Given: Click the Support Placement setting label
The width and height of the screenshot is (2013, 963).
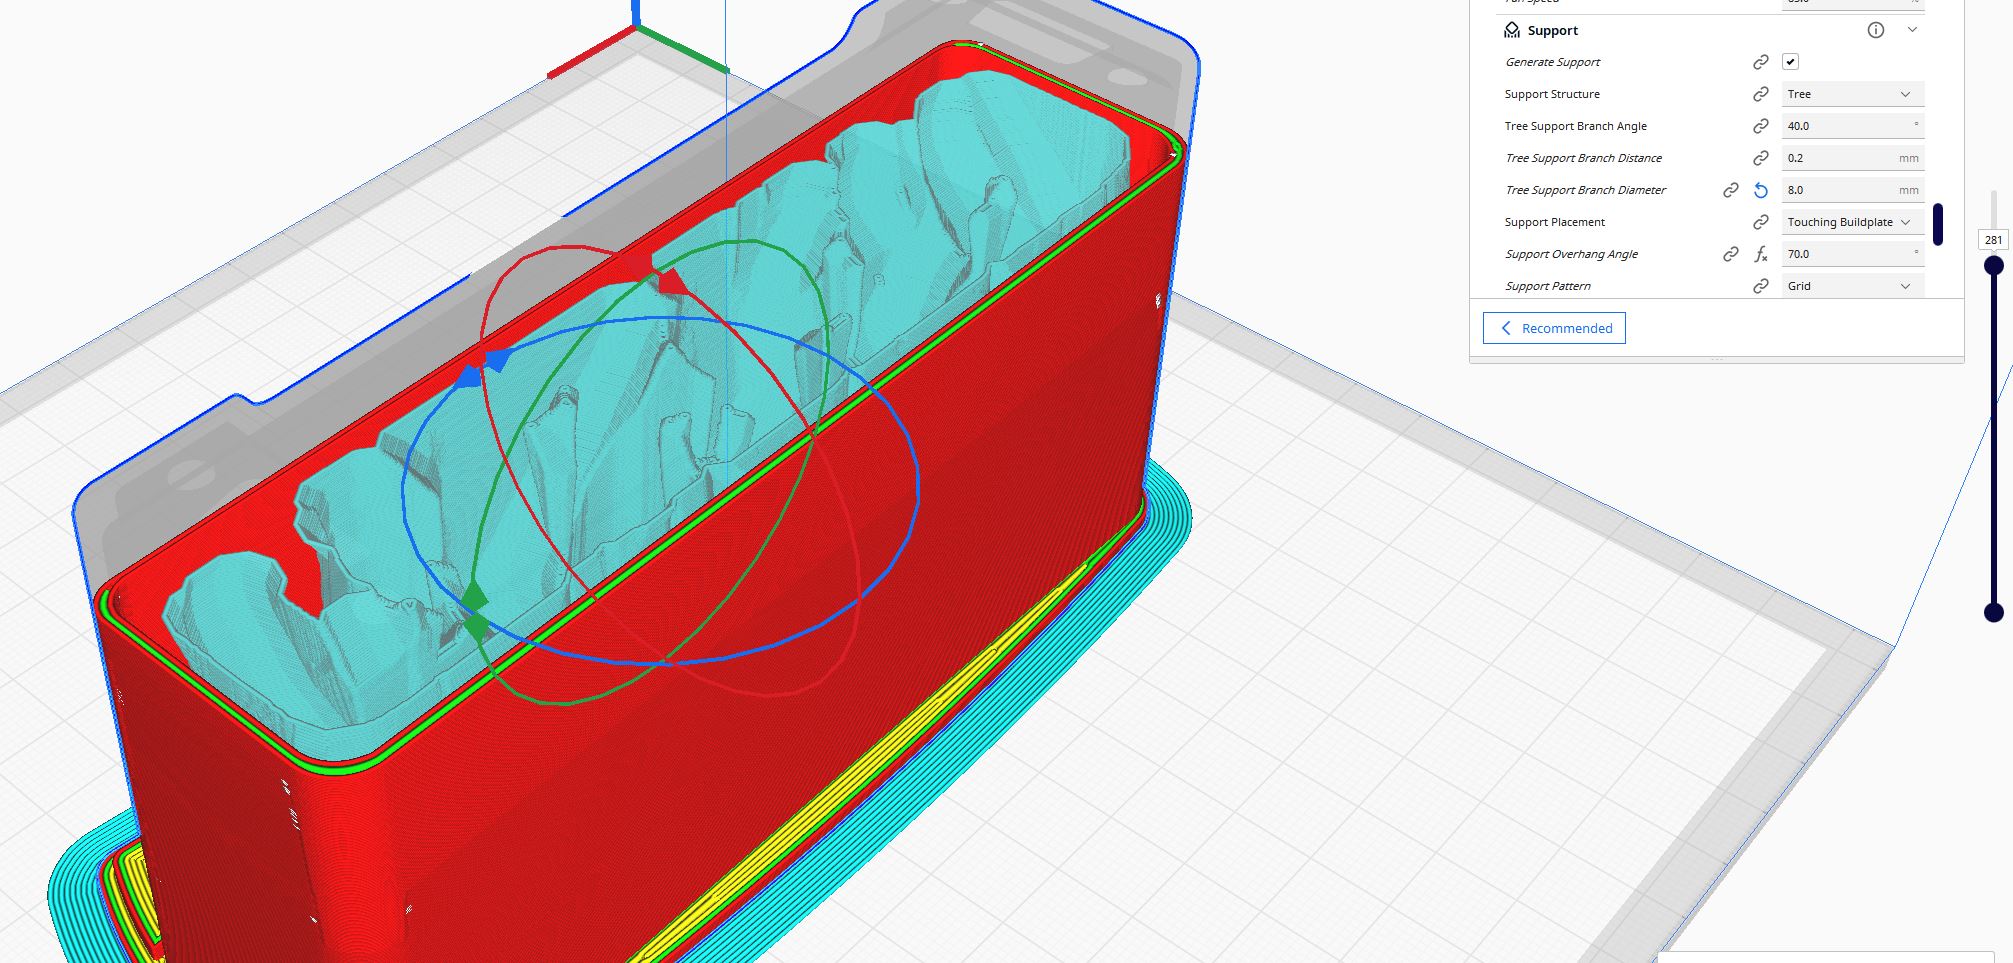Looking at the screenshot, I should pyautogui.click(x=1554, y=222).
